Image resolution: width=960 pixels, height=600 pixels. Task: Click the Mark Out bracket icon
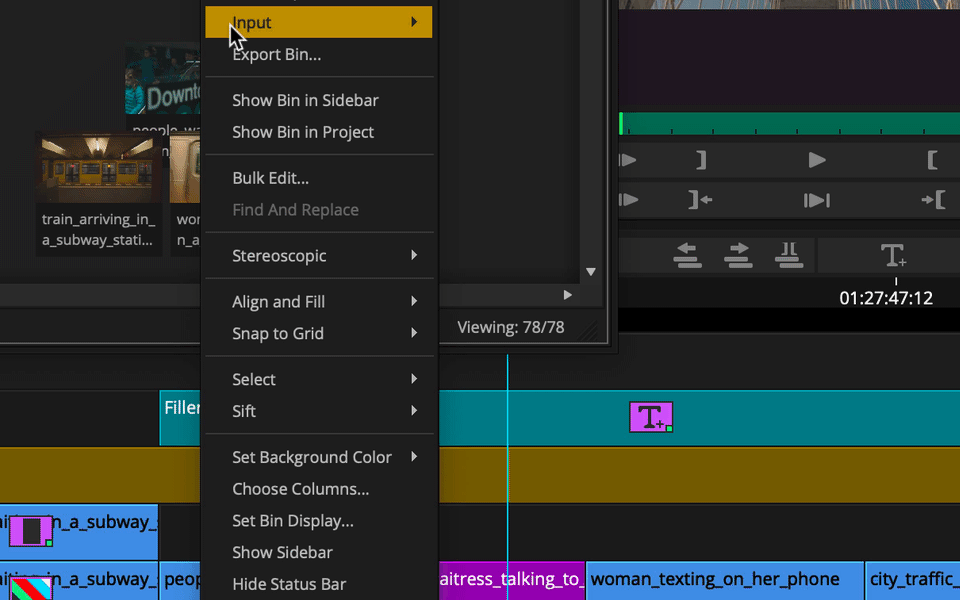point(702,160)
